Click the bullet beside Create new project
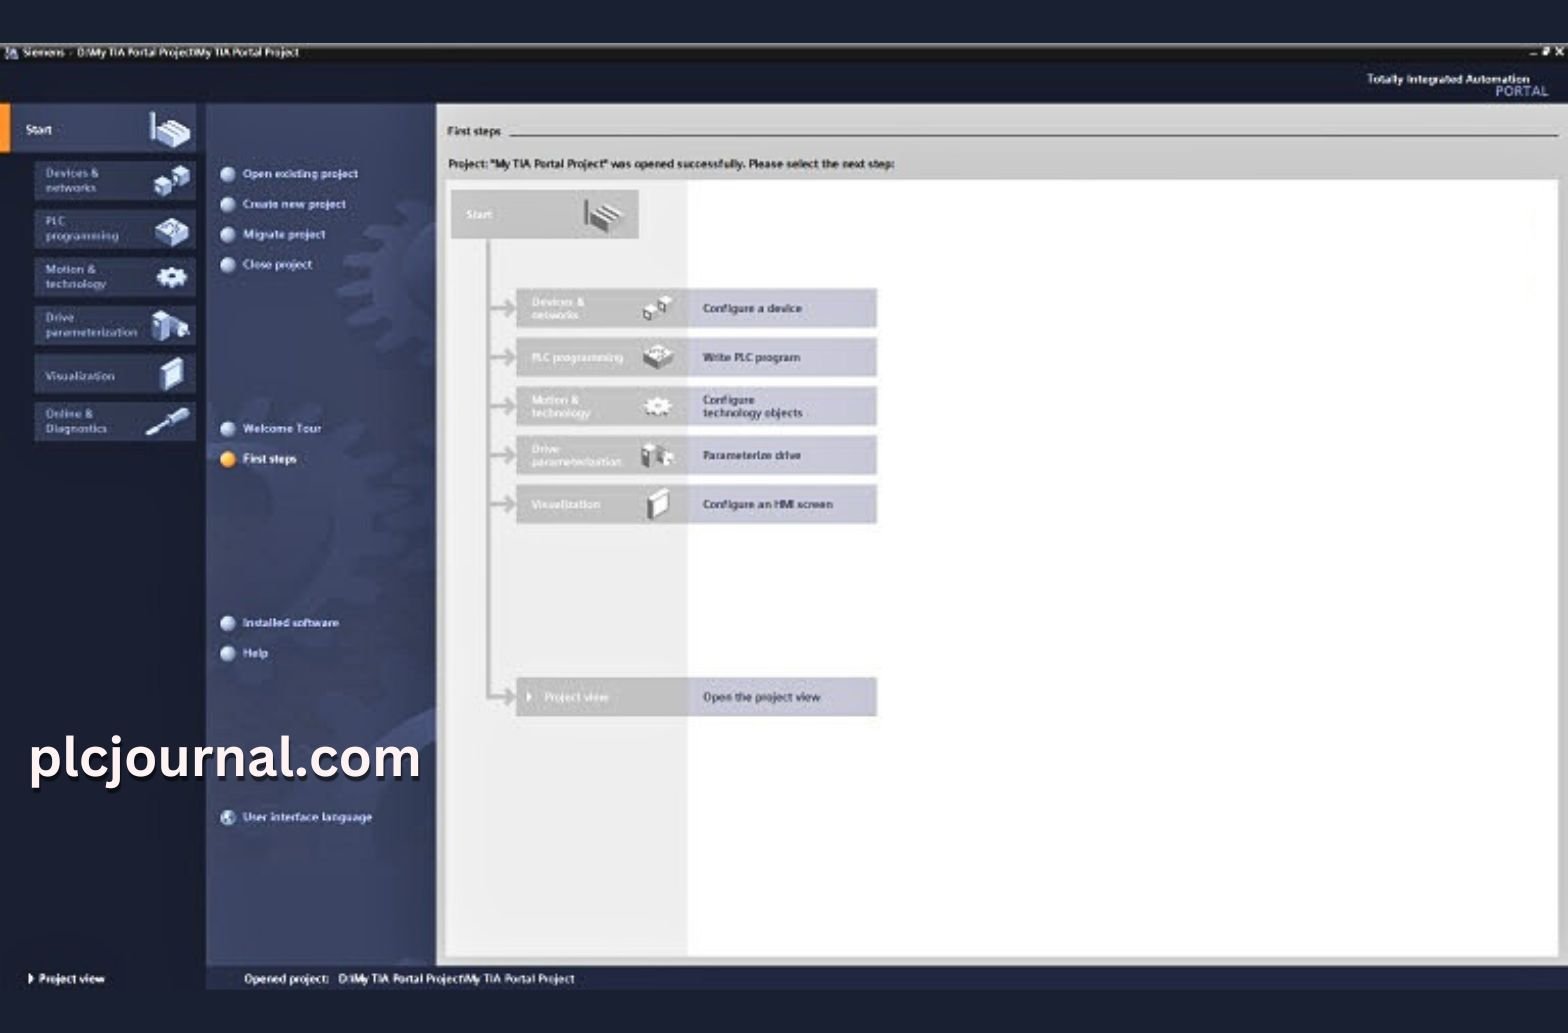The width and height of the screenshot is (1568, 1033). [x=228, y=204]
